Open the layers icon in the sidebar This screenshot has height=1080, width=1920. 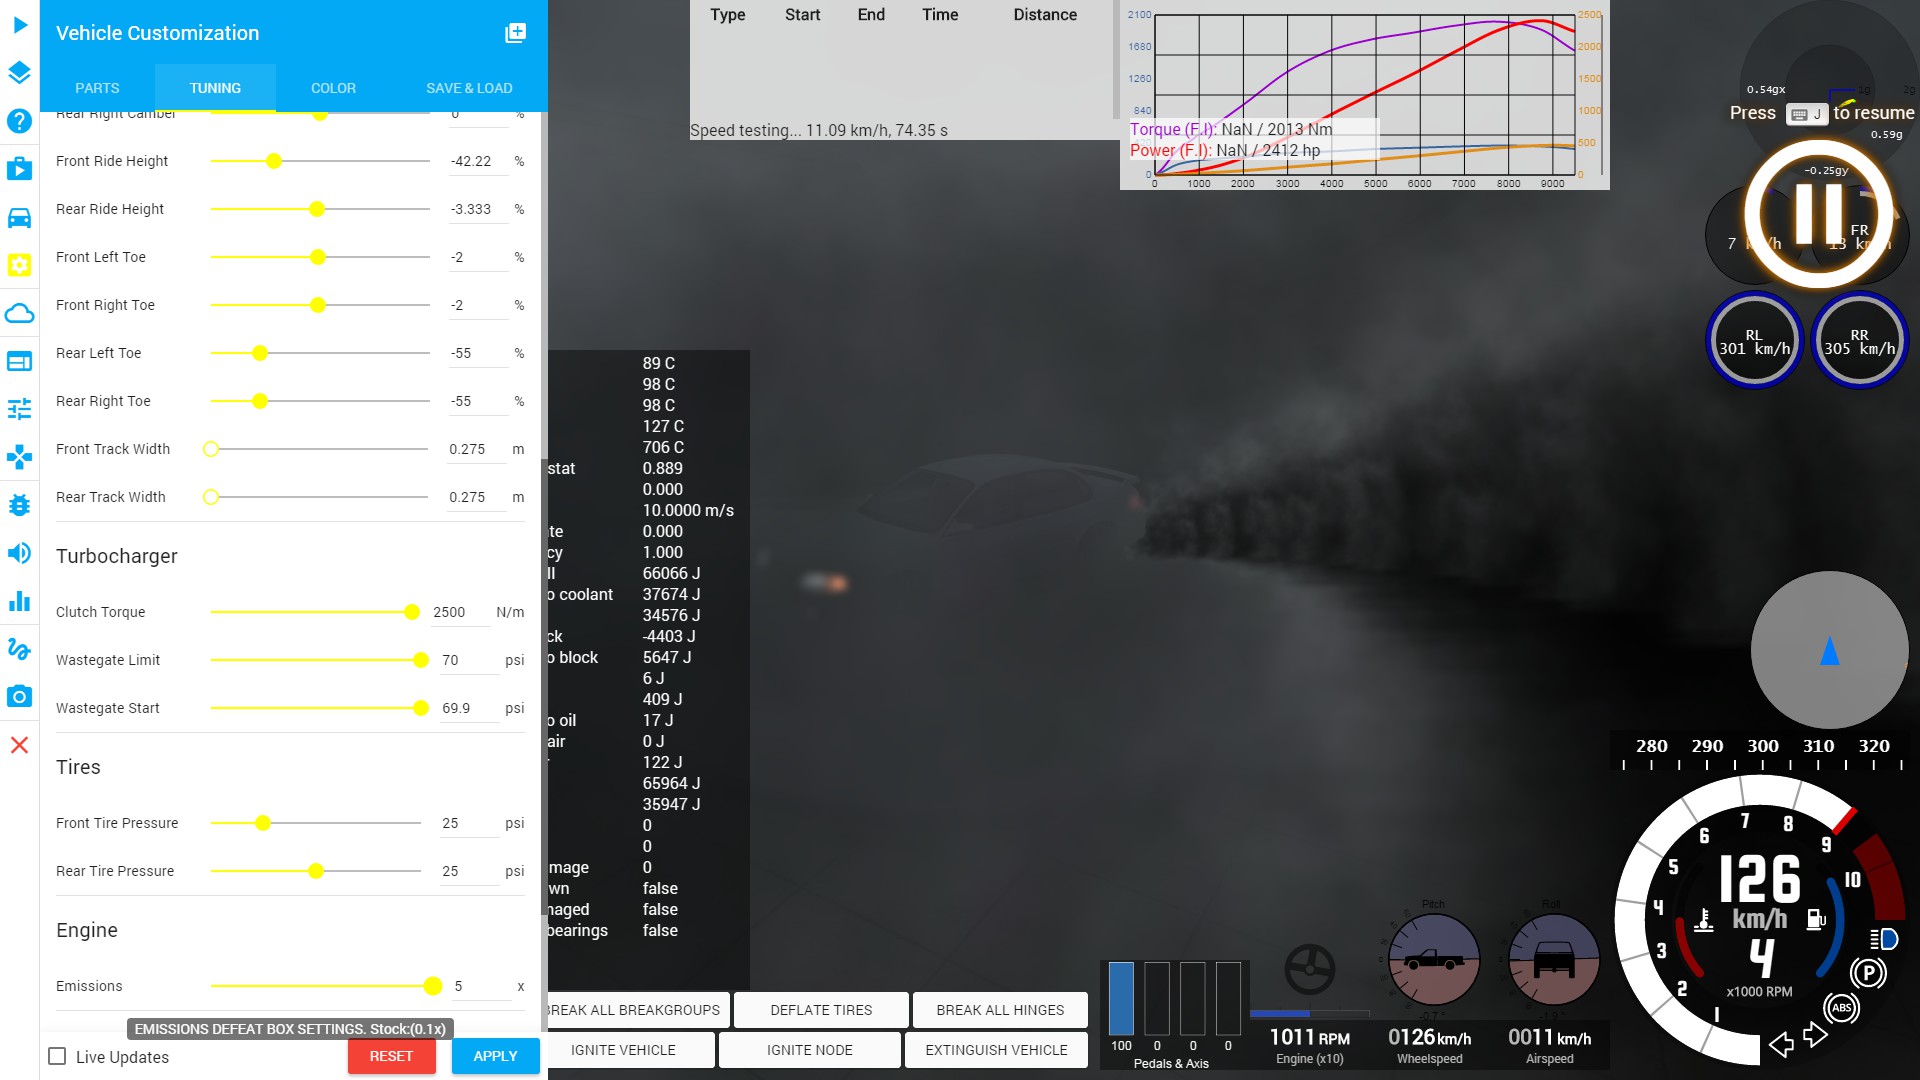pos(19,73)
